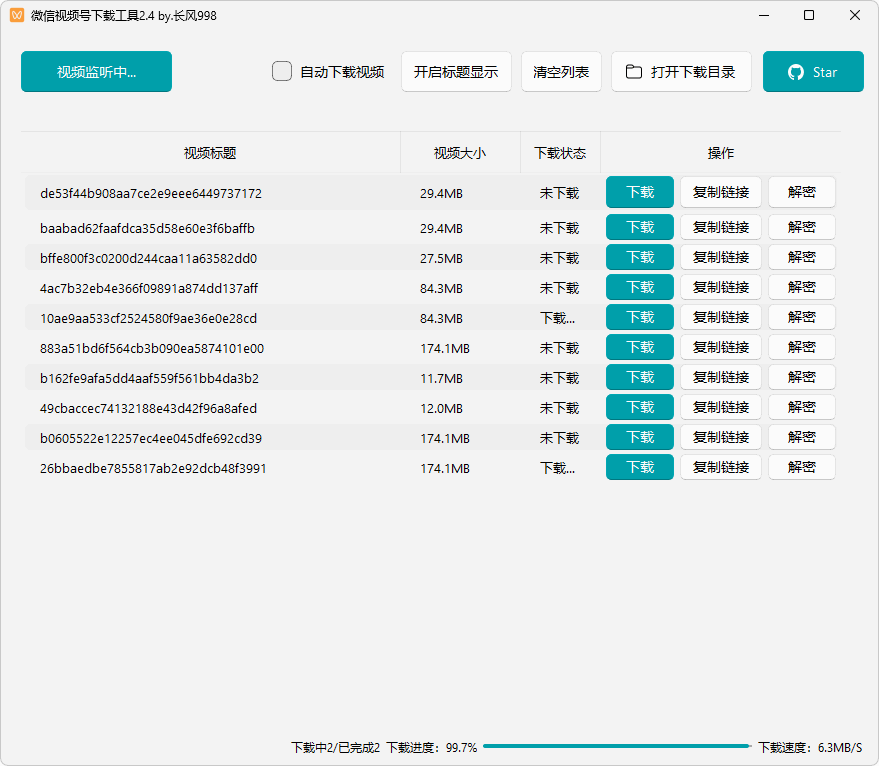This screenshot has width=879, height=766.
Task: Click the 视频大小 column header
Action: tap(460, 153)
